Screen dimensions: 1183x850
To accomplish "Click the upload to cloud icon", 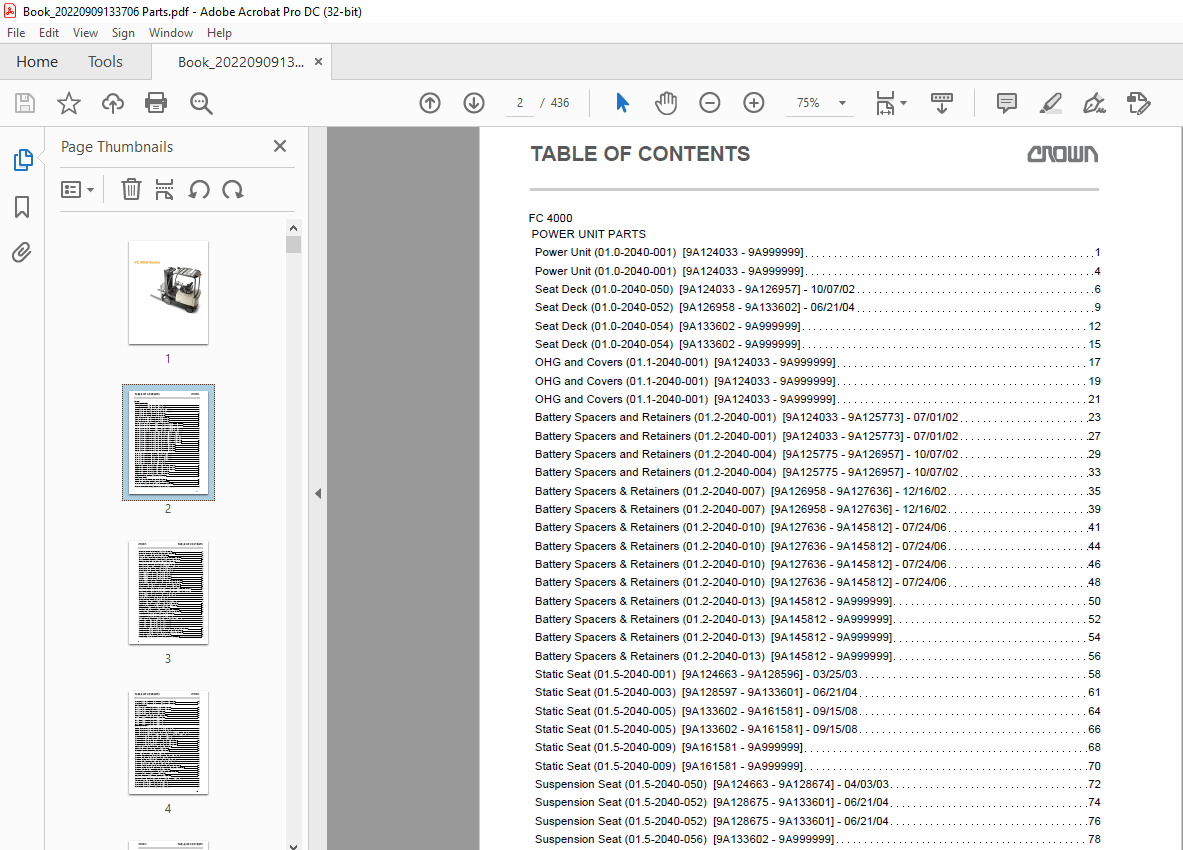I will click(x=113, y=103).
